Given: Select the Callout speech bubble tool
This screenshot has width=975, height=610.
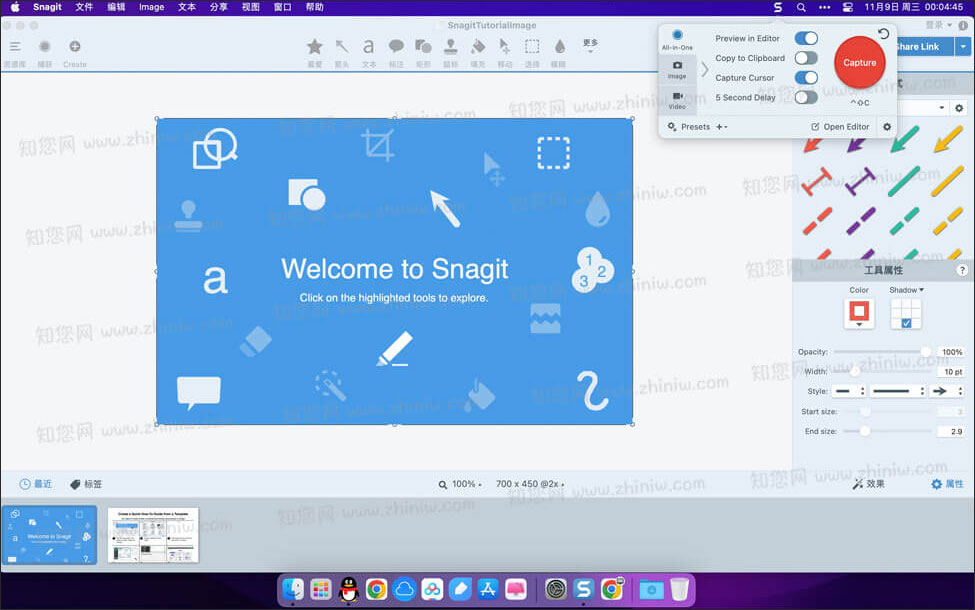Looking at the screenshot, I should (396, 47).
